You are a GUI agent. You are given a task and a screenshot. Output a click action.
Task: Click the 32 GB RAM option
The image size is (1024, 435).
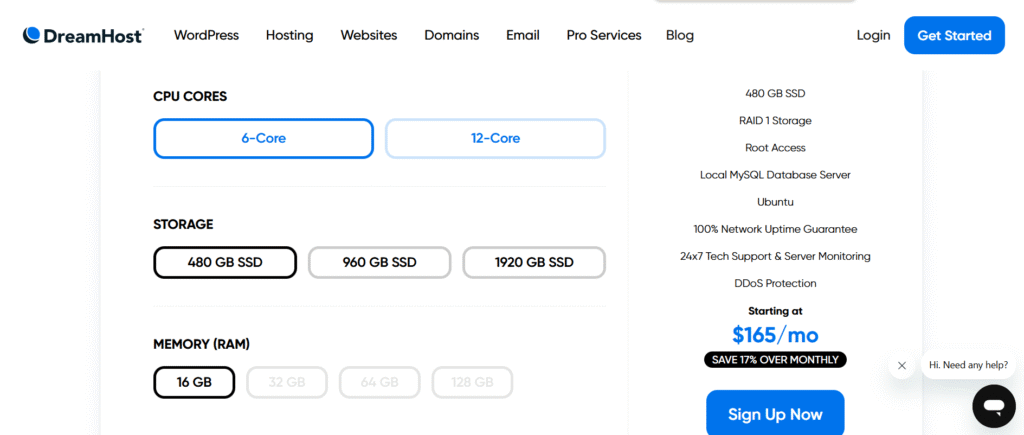pos(286,382)
